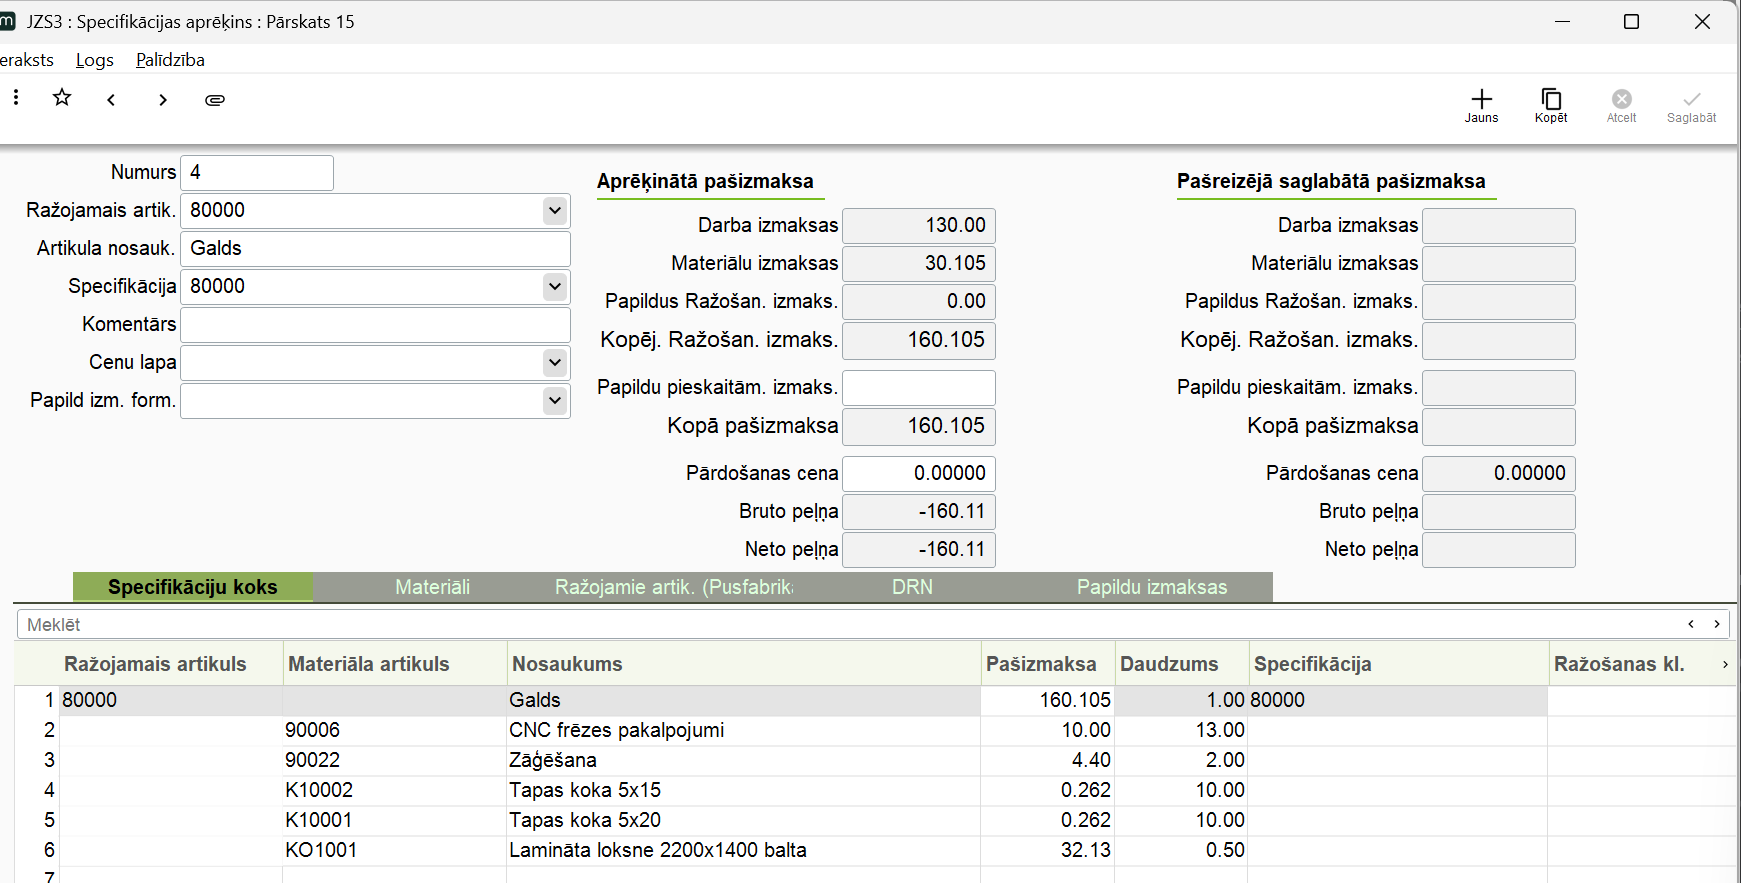The image size is (1741, 883).
Task: Click the Saglabāt save checkmark
Action: 1691,104
